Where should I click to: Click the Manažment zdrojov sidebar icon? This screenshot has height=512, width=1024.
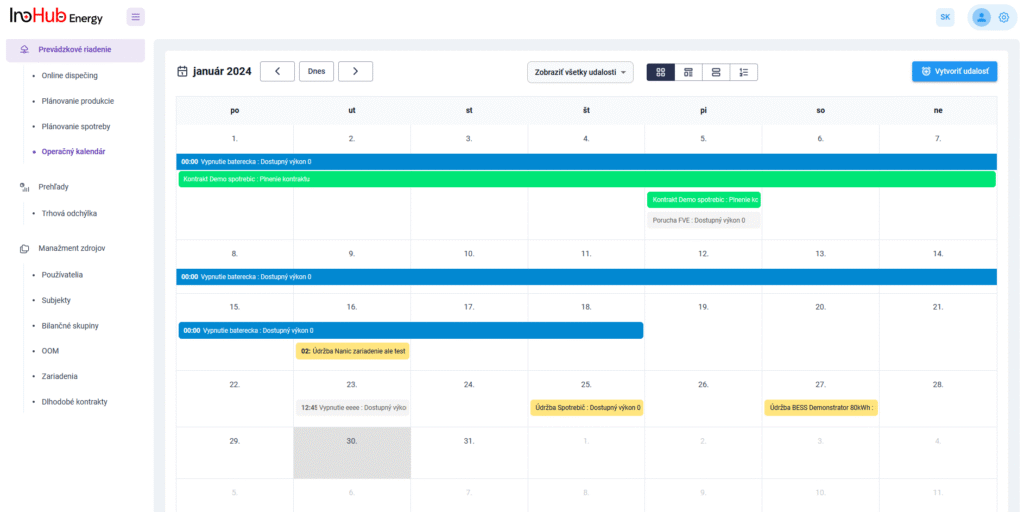pyautogui.click(x=24, y=248)
